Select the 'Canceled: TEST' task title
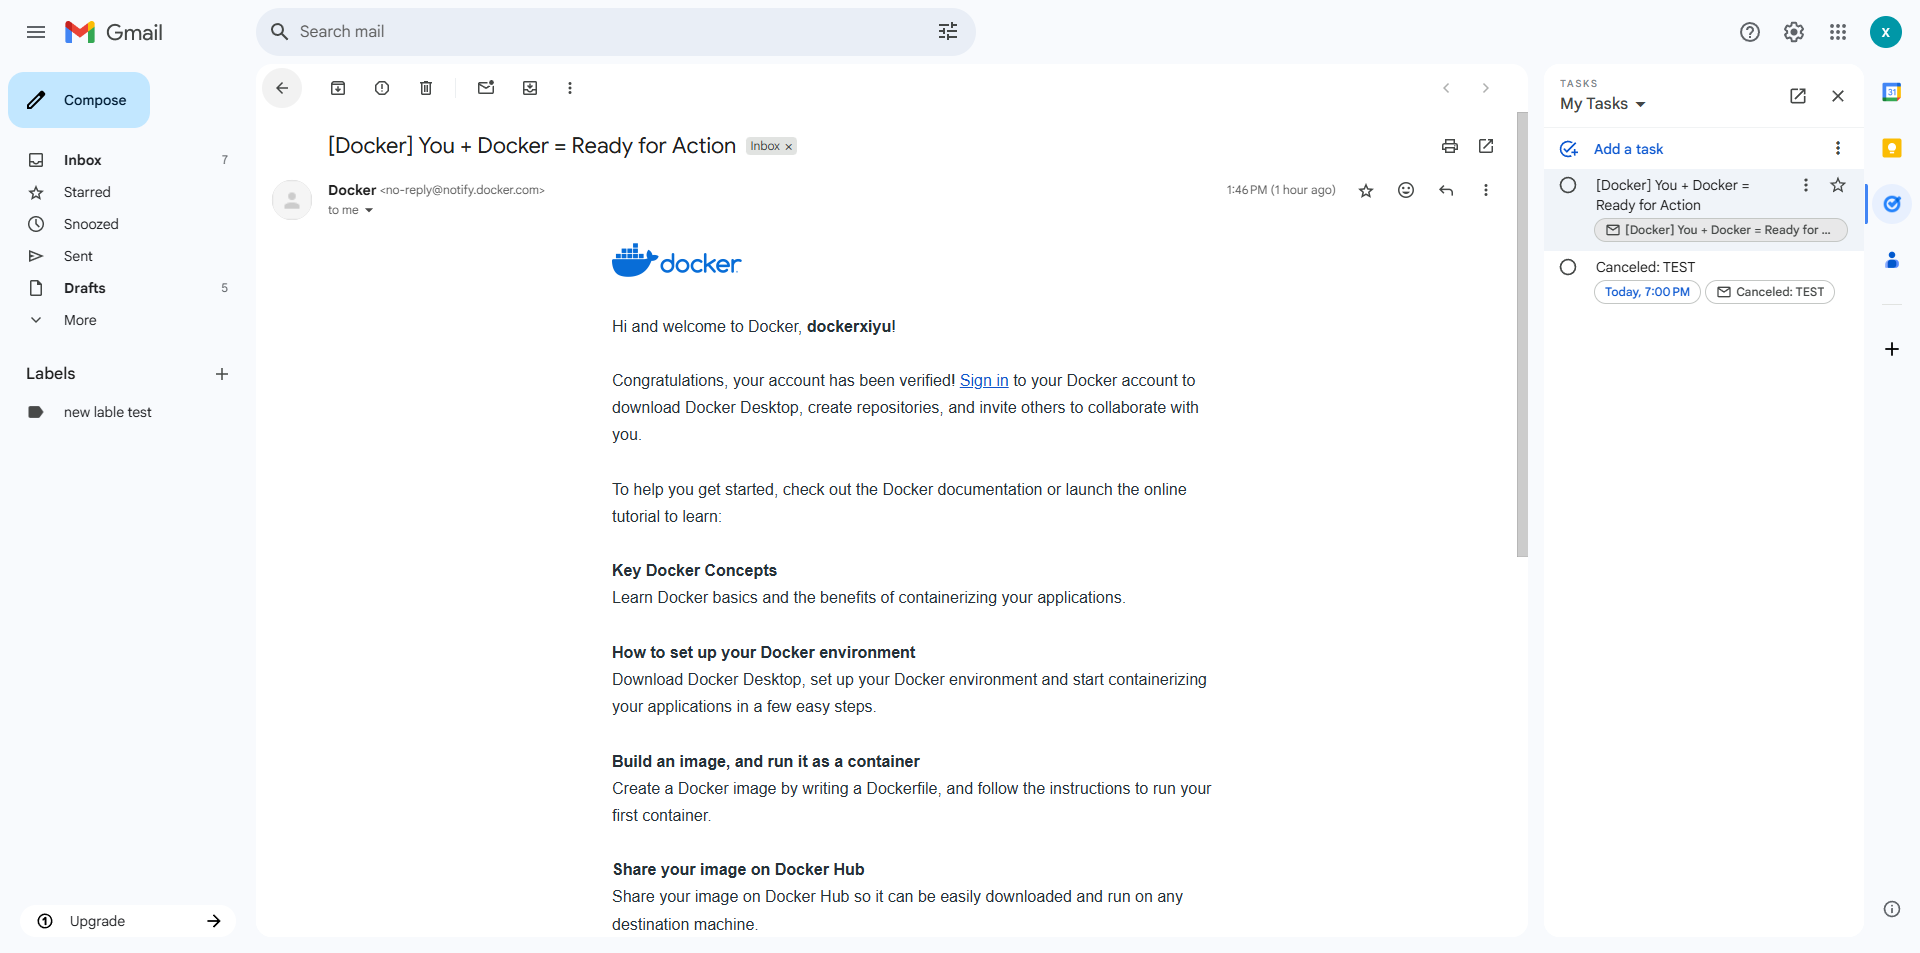 pyautogui.click(x=1645, y=267)
